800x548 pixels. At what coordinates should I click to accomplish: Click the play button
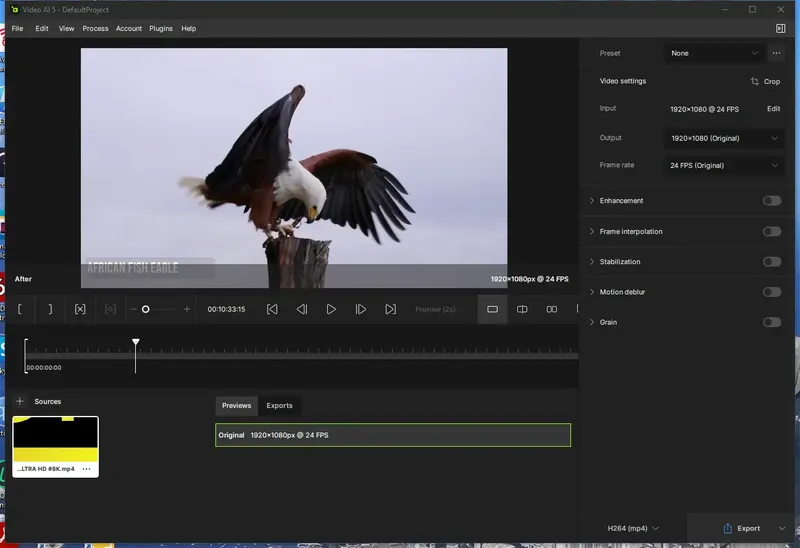331,310
